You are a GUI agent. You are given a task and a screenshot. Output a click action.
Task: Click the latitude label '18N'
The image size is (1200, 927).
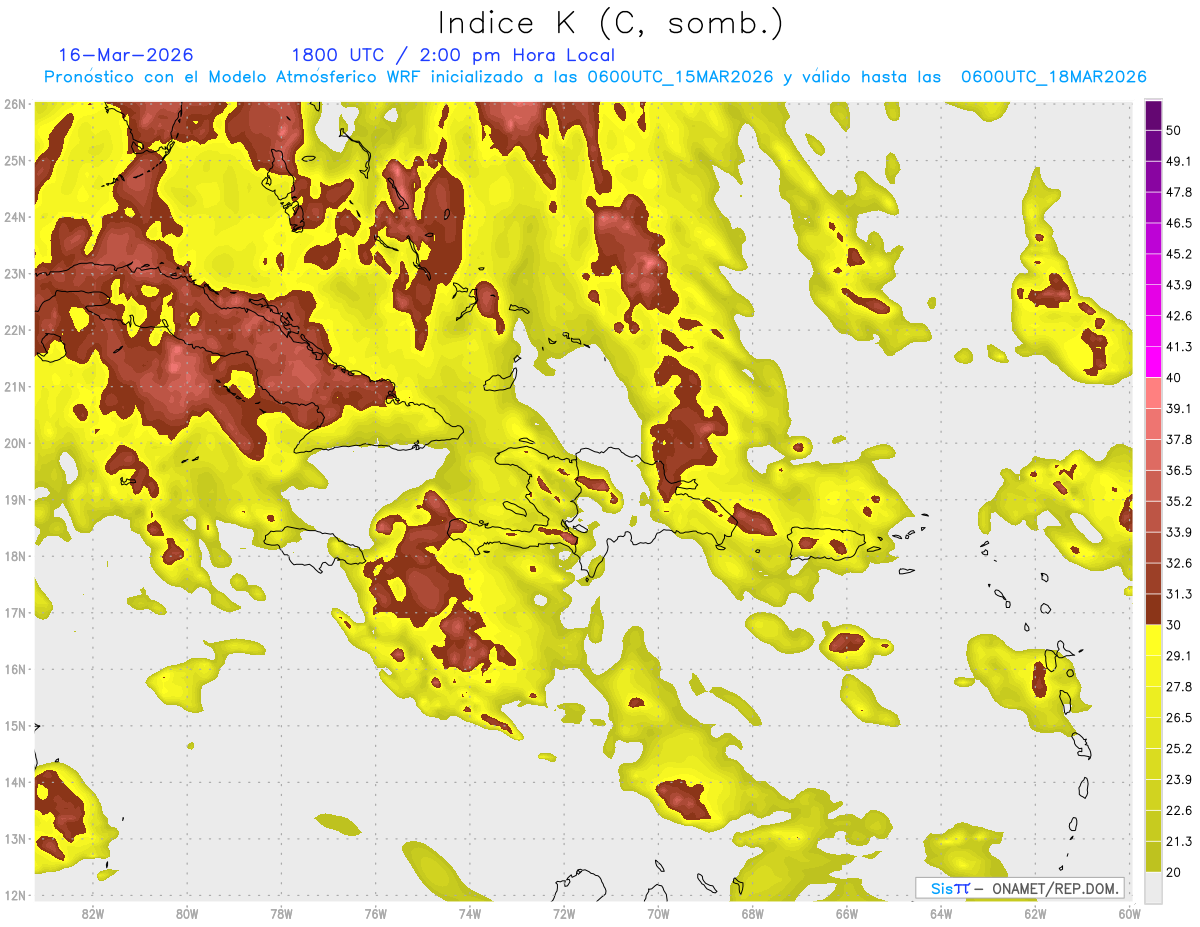tap(14, 556)
